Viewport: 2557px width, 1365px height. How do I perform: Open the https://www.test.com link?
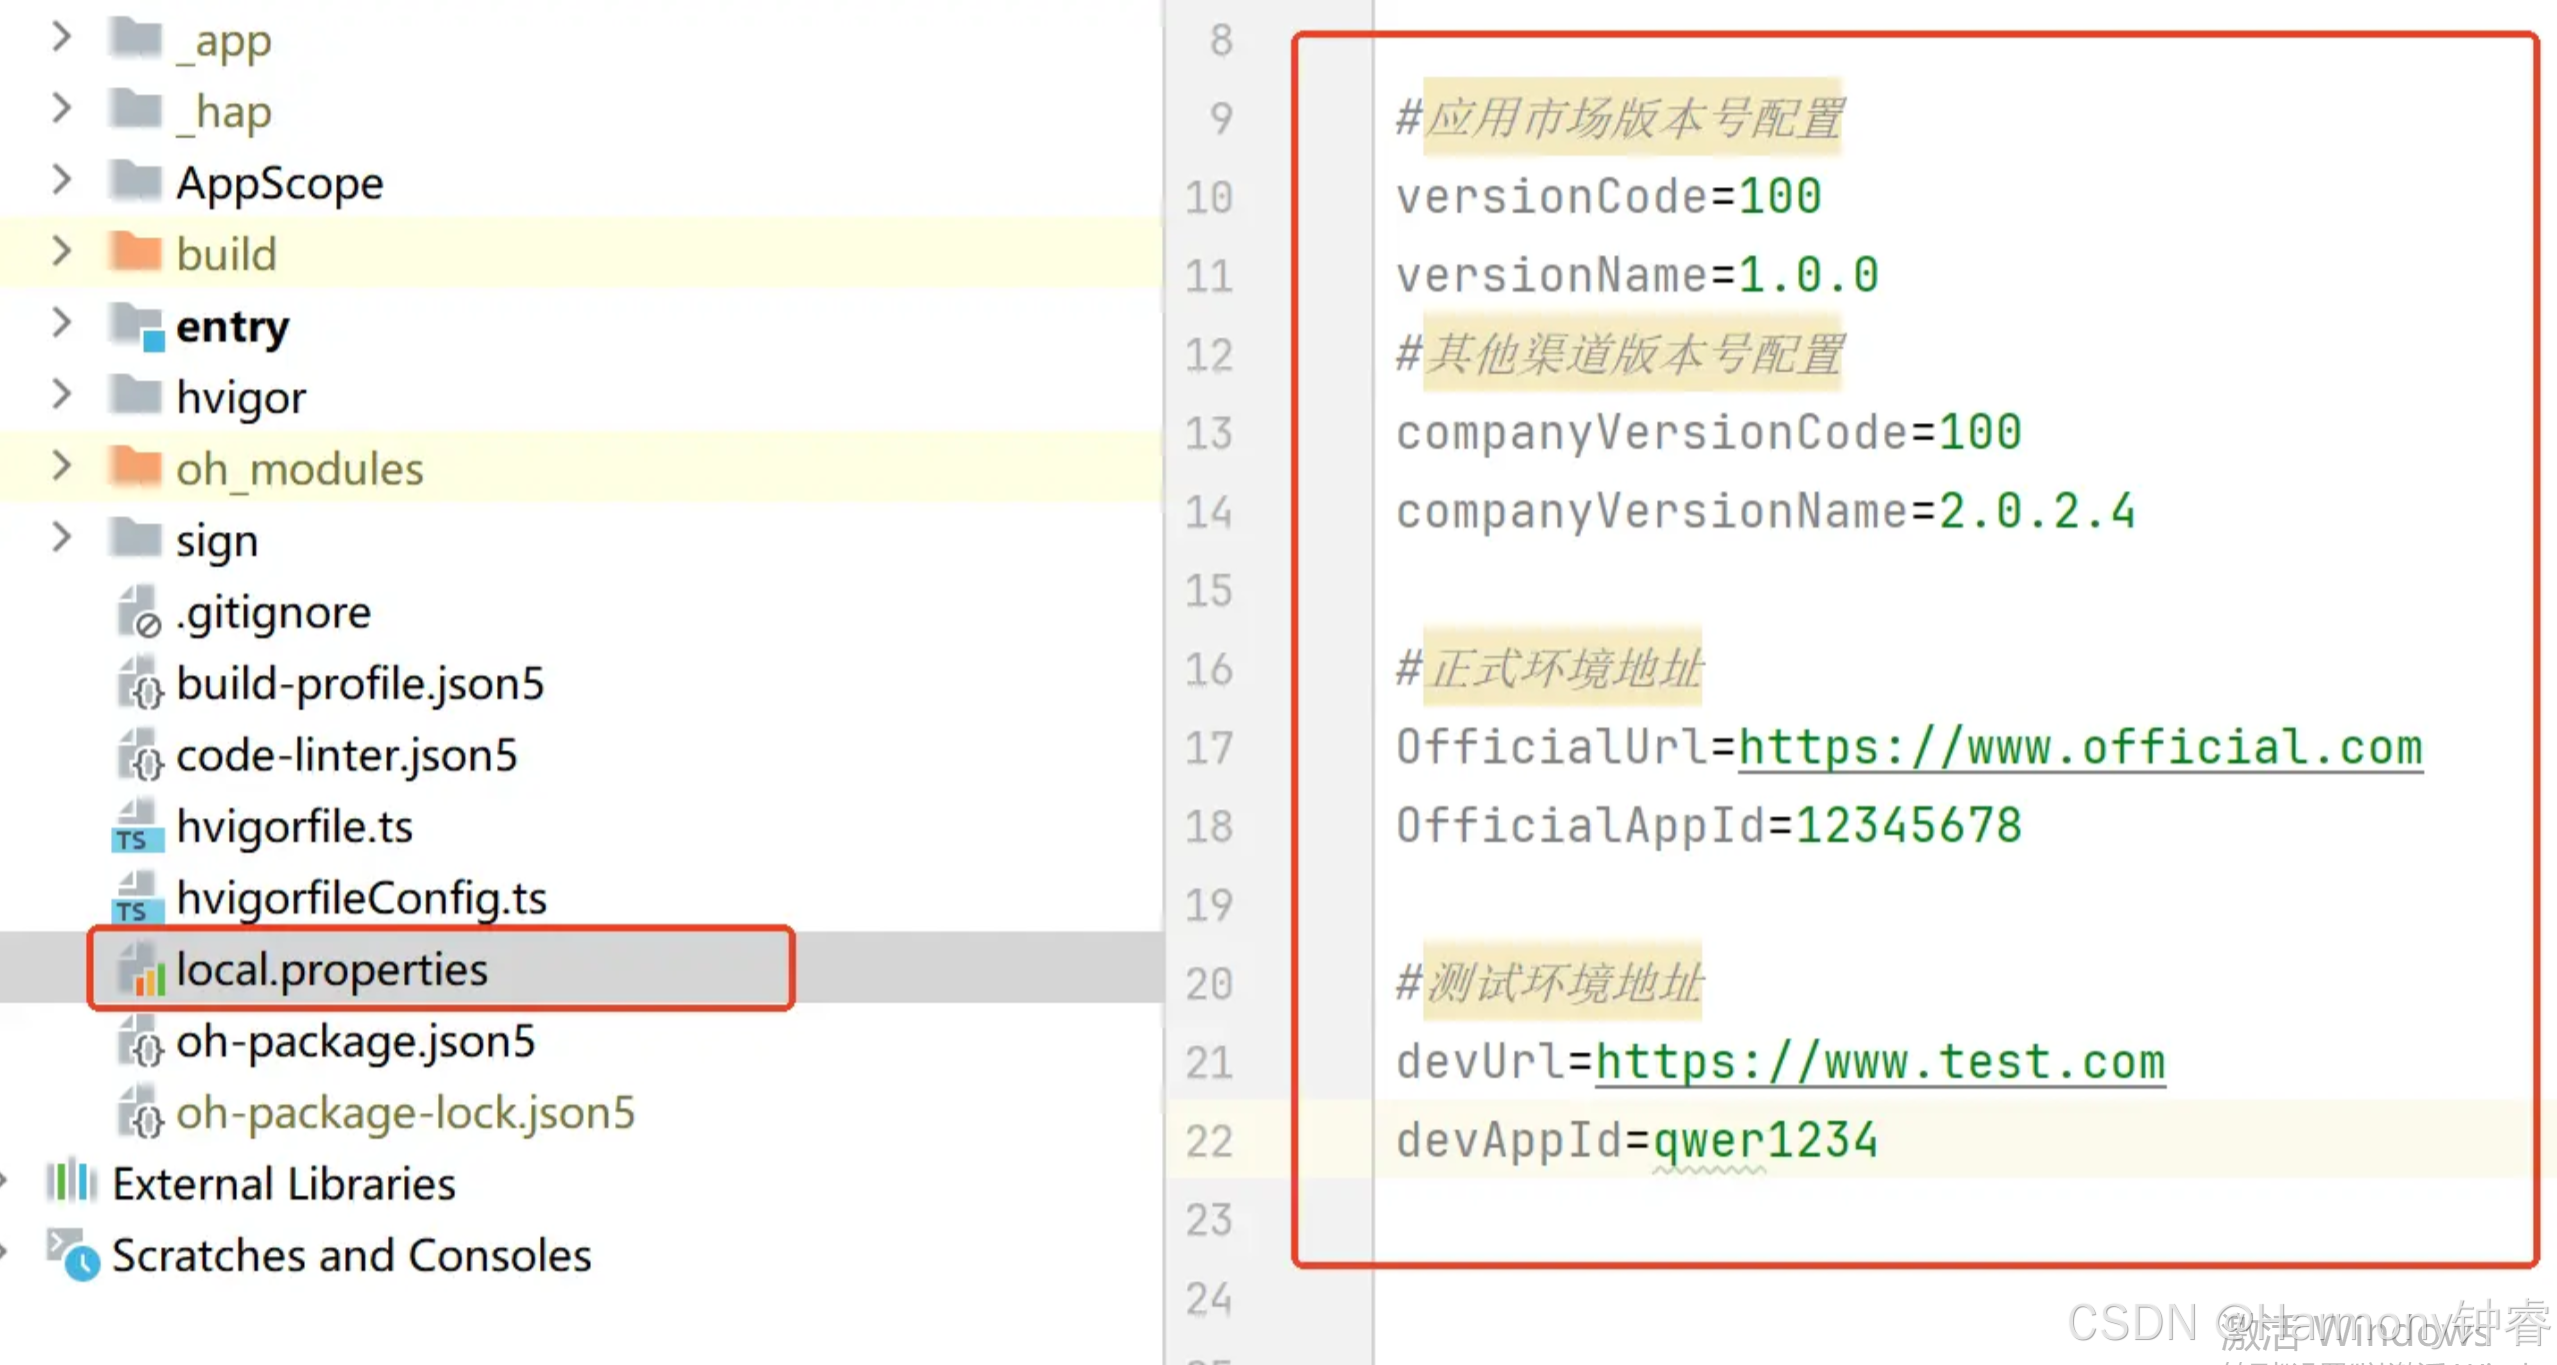(x=1879, y=1062)
